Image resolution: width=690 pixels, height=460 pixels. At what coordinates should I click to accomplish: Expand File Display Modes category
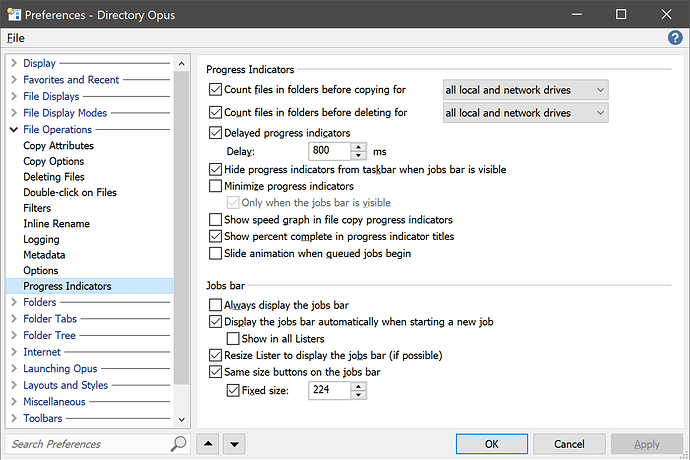(x=14, y=113)
